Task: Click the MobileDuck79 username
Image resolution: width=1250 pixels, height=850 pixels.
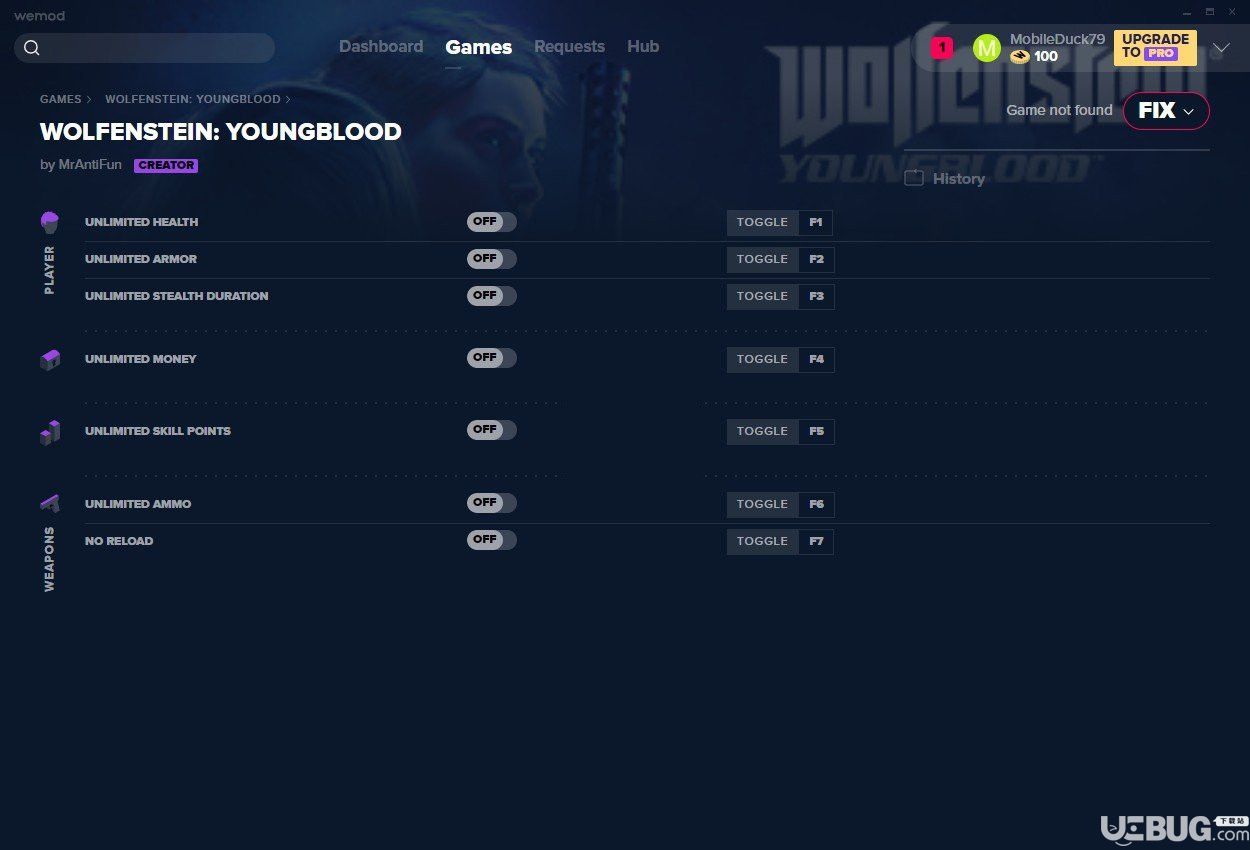Action: click(x=1057, y=39)
